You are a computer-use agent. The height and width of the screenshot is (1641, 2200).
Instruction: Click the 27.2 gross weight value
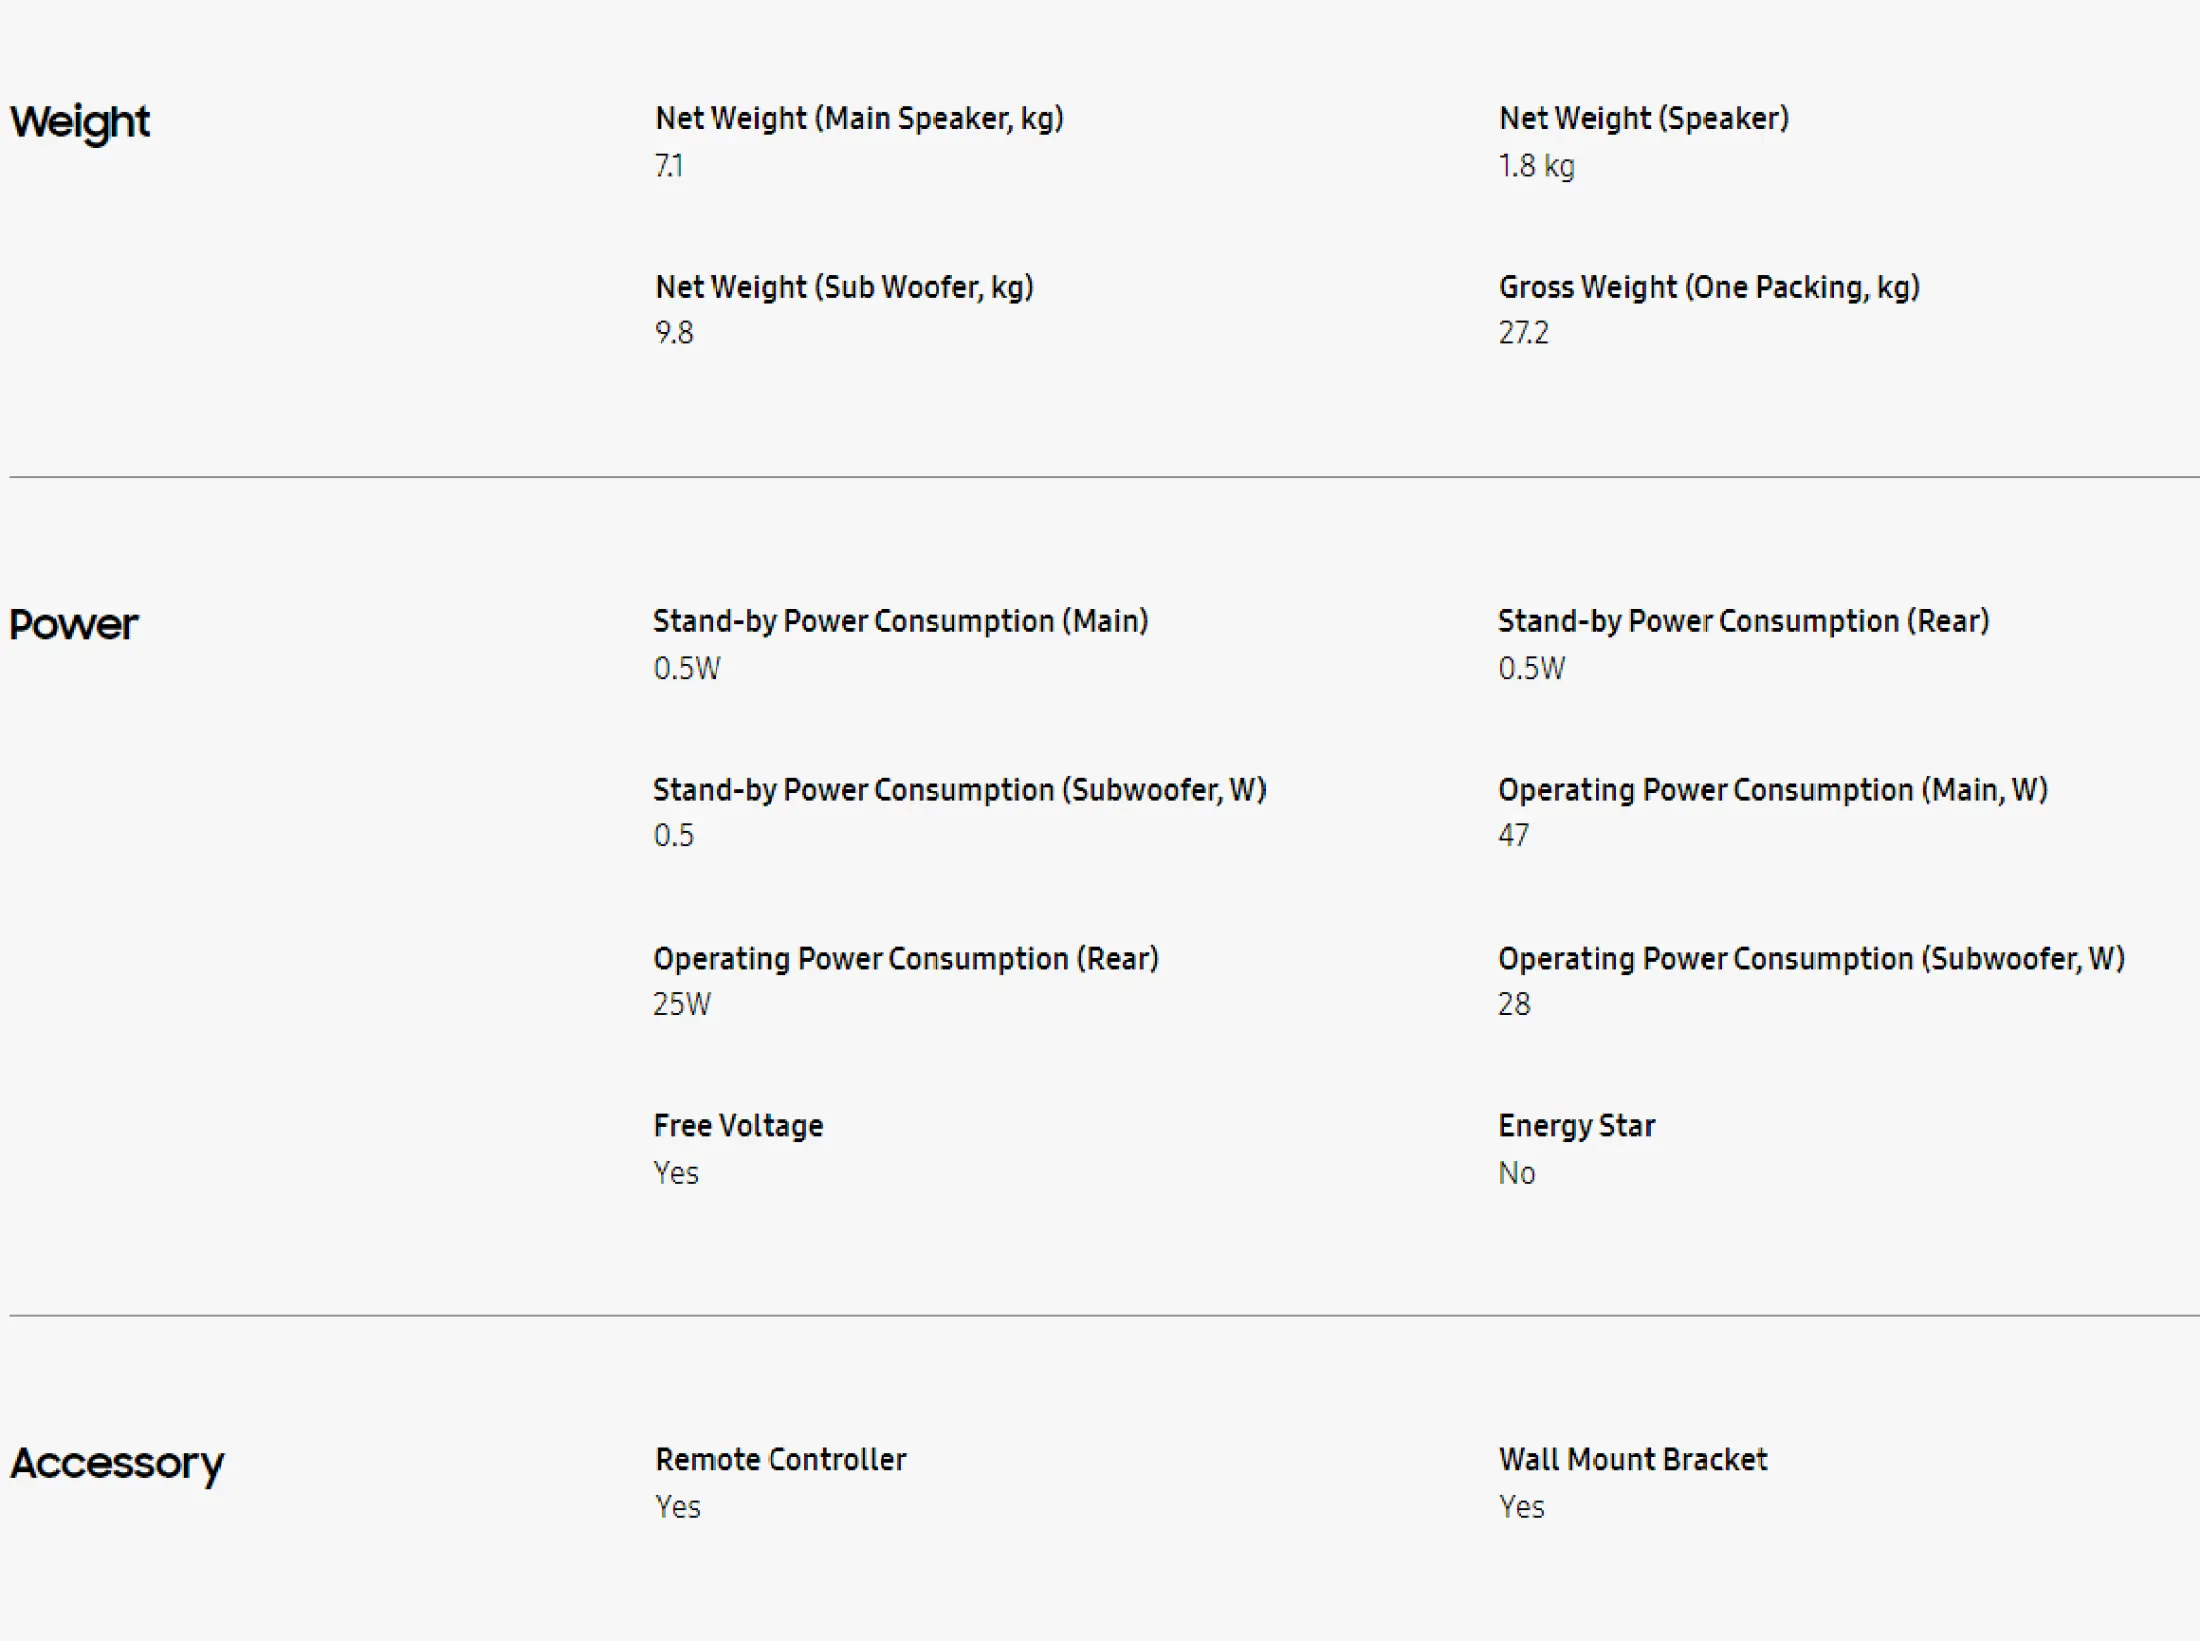tap(1523, 333)
